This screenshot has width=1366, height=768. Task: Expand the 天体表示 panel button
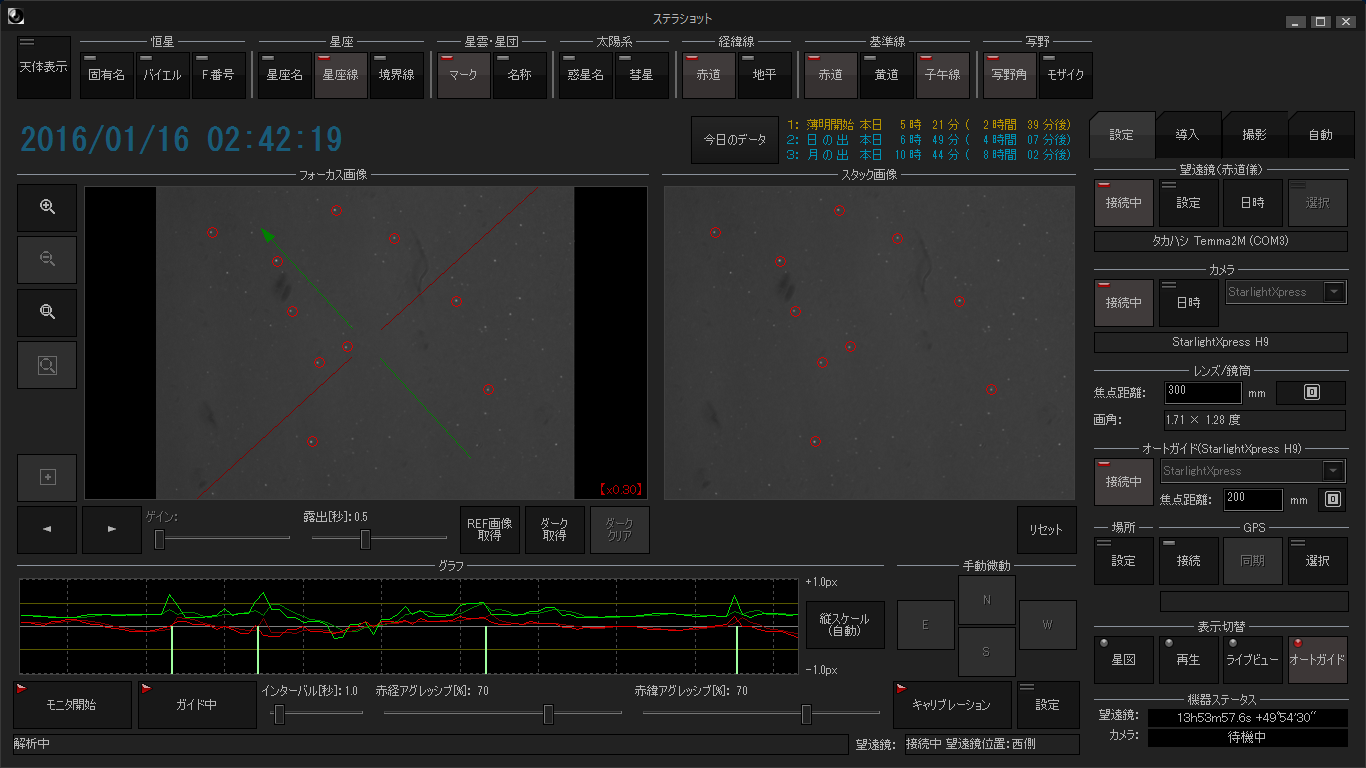tap(44, 67)
